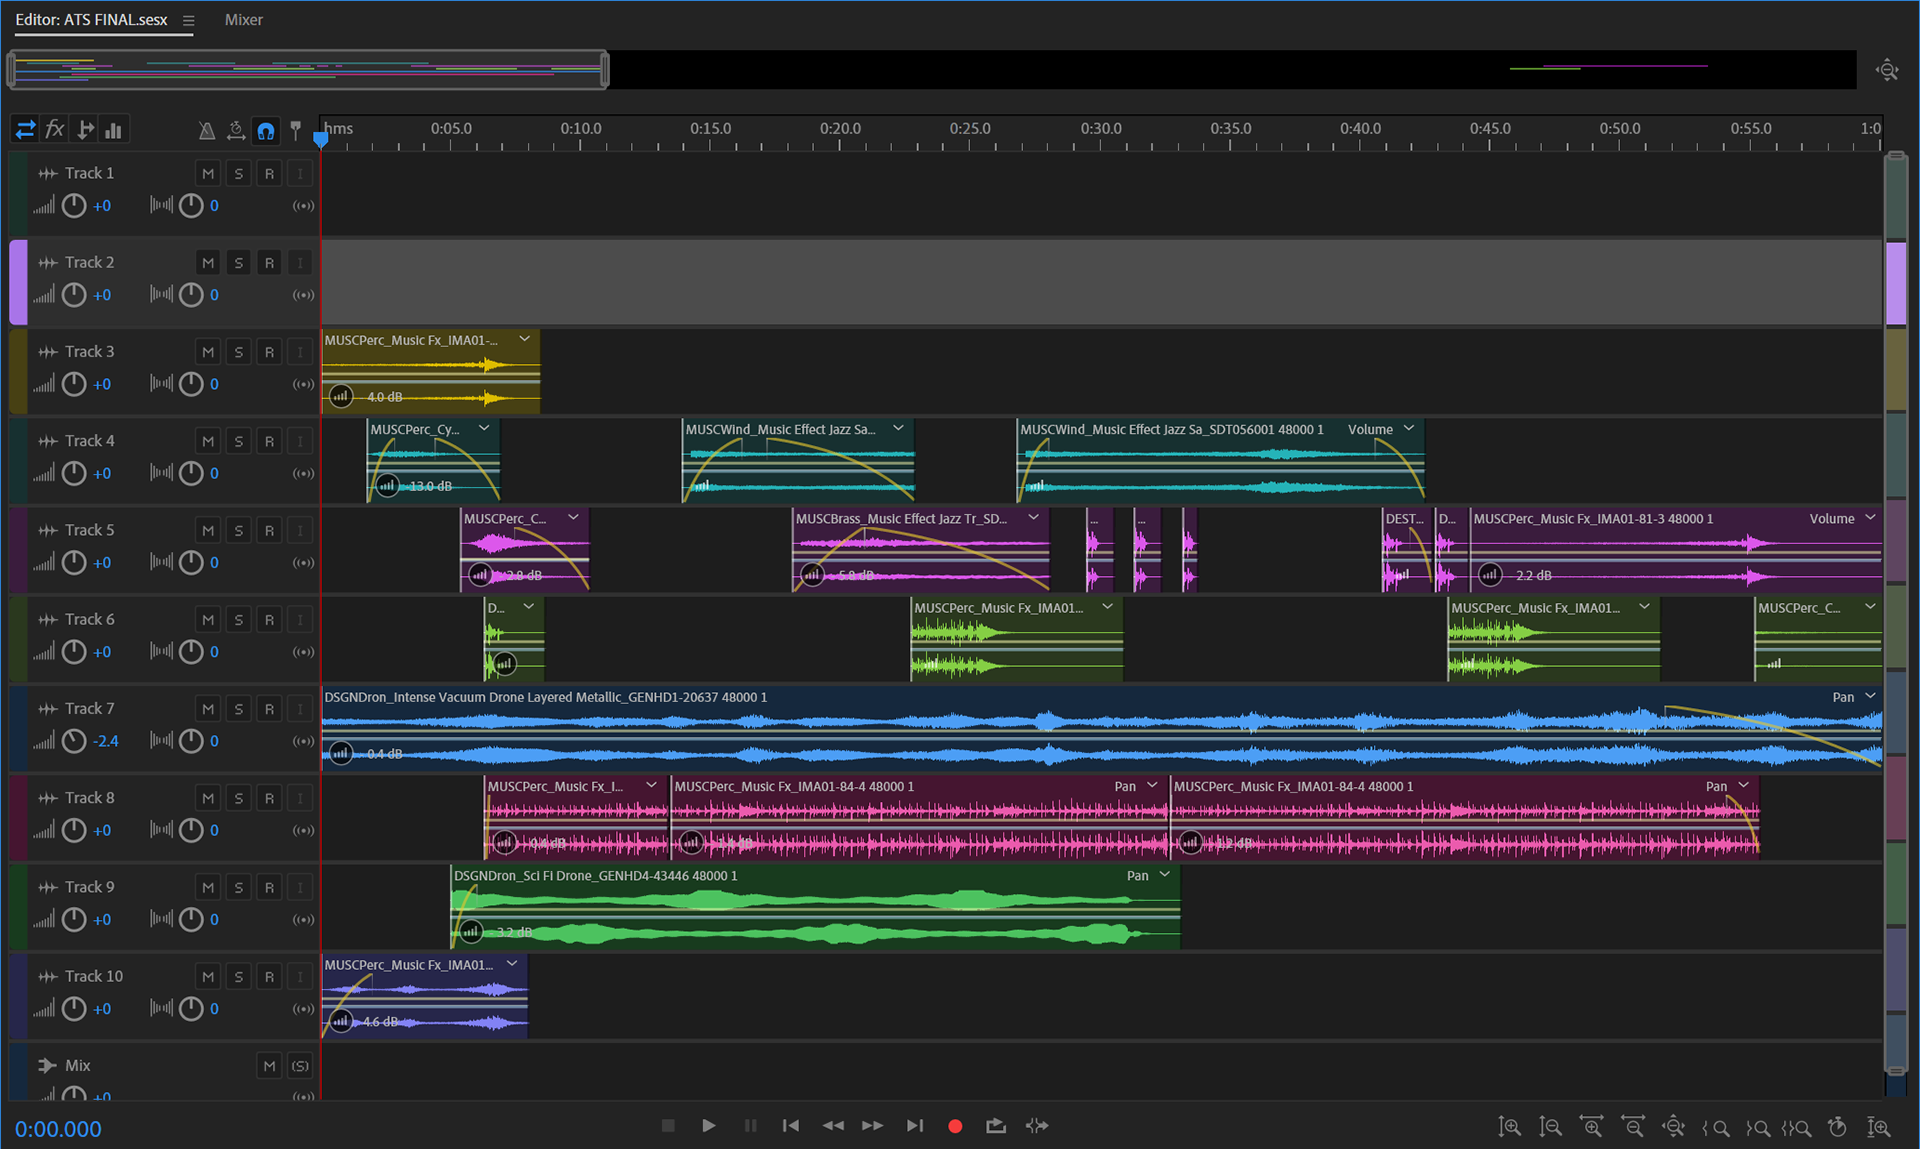Mute Track 3
Image resolution: width=1920 pixels, height=1149 pixels.
(x=208, y=352)
